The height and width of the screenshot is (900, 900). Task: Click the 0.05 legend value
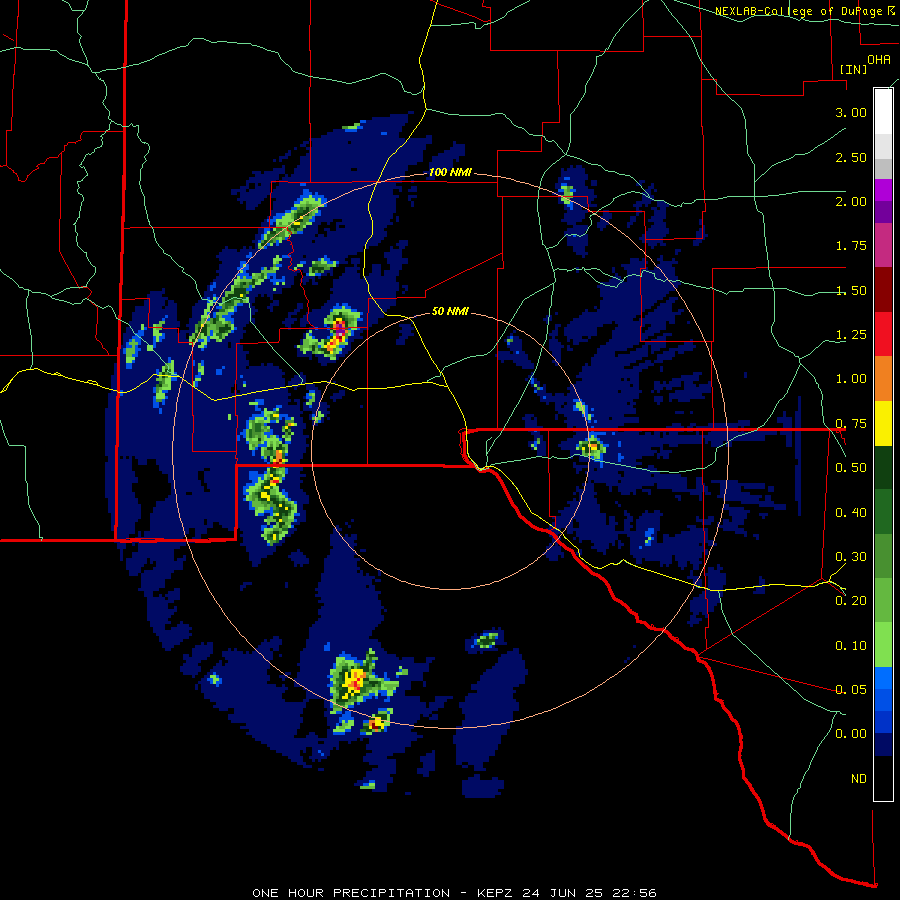[x=851, y=690]
